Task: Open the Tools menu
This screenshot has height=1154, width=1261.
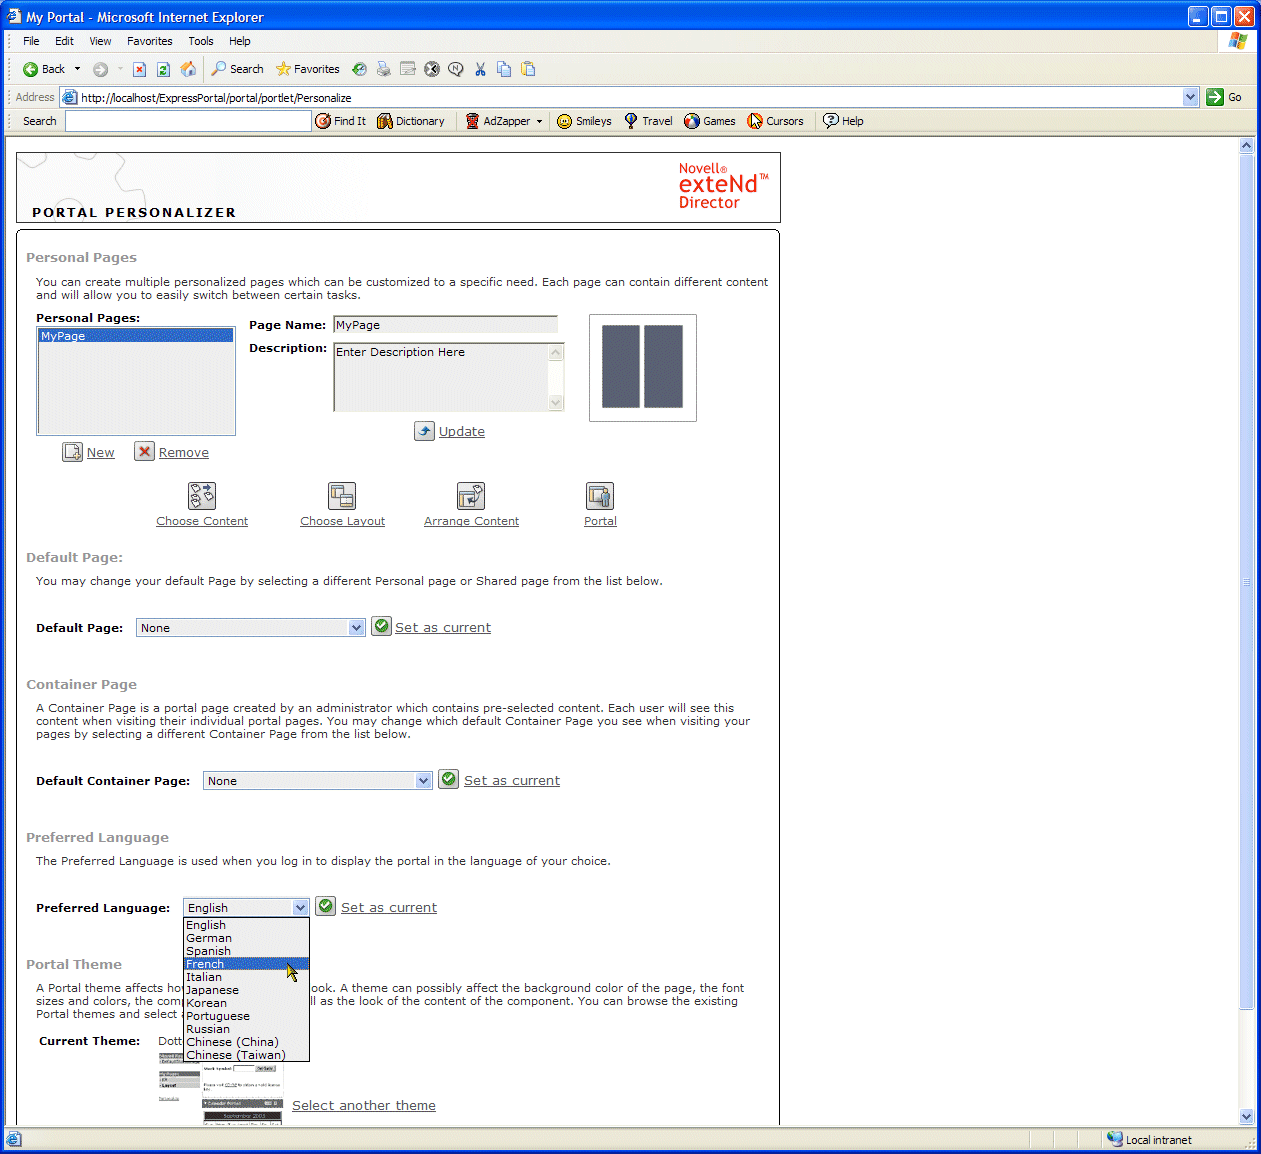Action: tap(200, 41)
